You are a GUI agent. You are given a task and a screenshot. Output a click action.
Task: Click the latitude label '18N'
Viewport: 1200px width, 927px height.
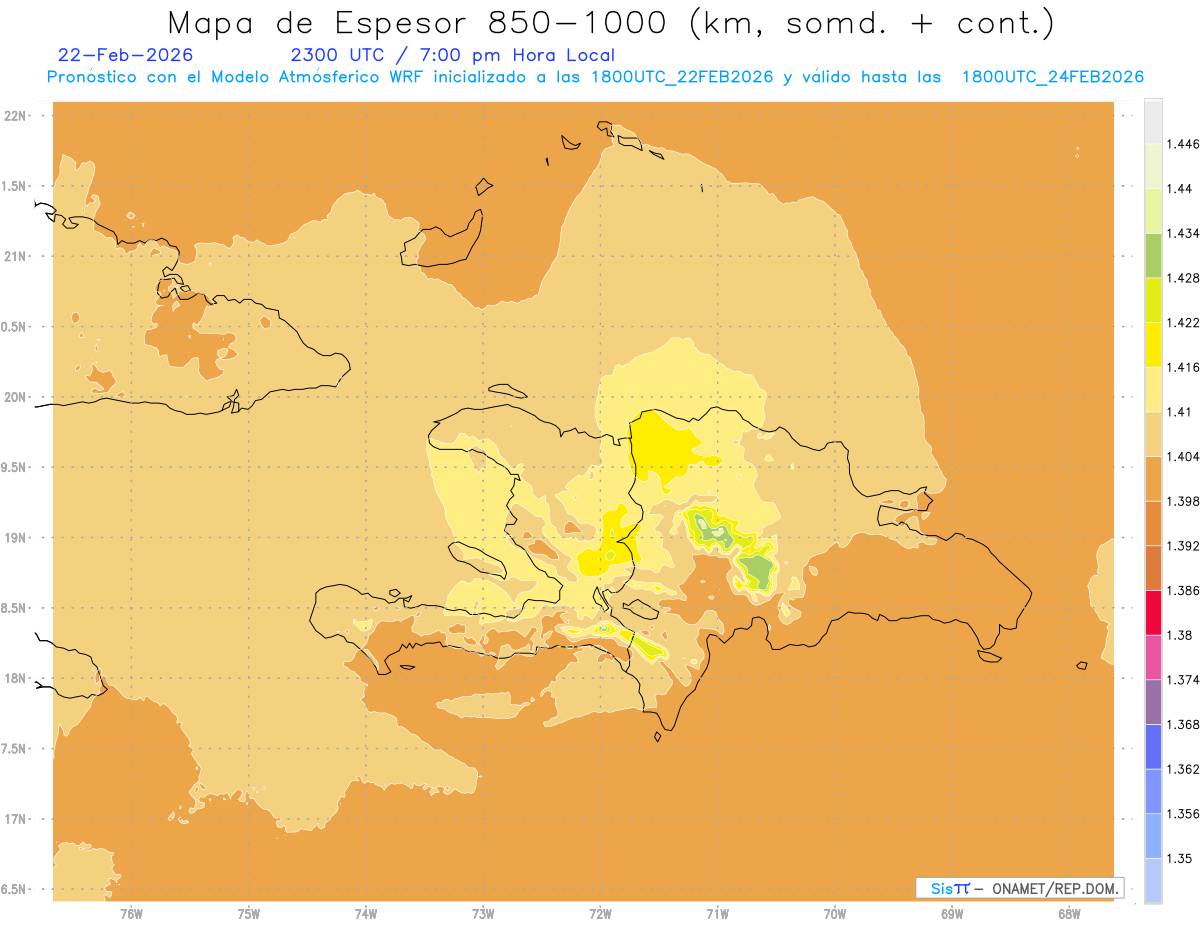(x=17, y=678)
